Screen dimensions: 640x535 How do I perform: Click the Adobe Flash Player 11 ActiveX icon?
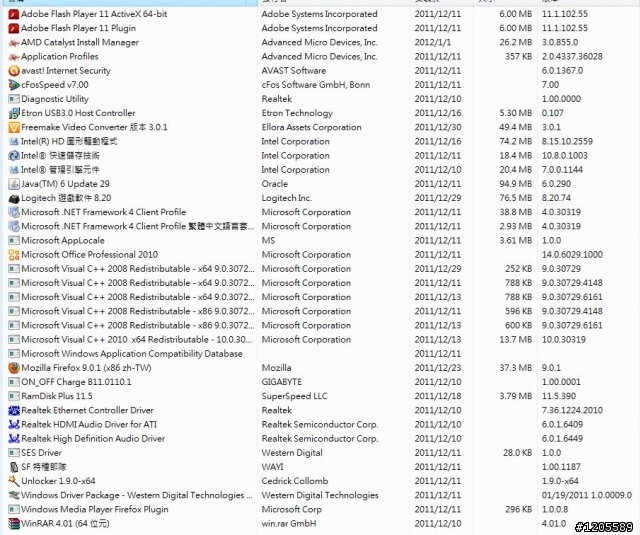14,14
